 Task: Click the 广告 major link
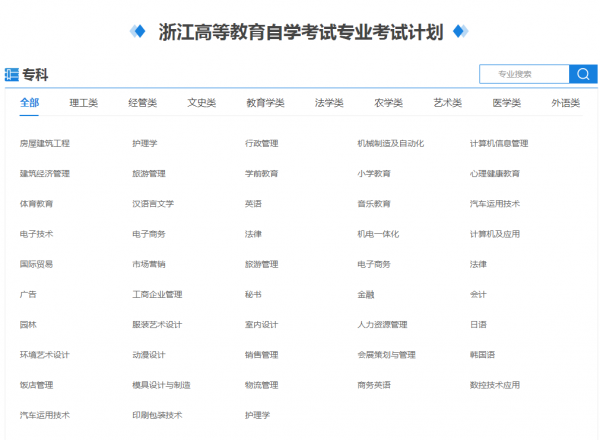[28, 295]
